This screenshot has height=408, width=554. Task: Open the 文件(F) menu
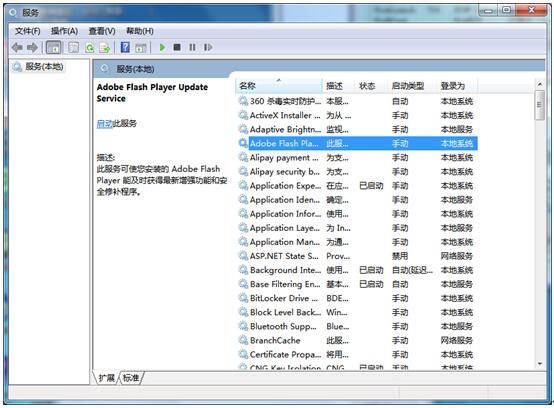[x=27, y=31]
